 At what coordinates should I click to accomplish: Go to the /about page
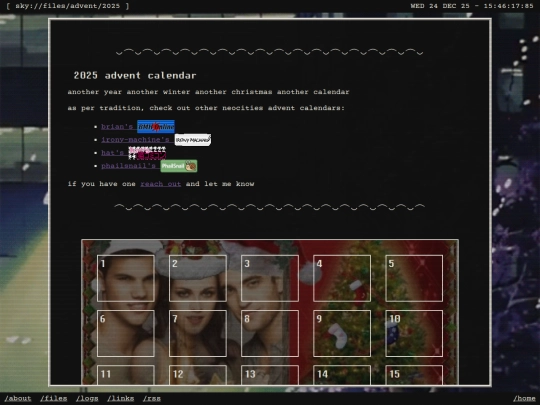pos(18,398)
